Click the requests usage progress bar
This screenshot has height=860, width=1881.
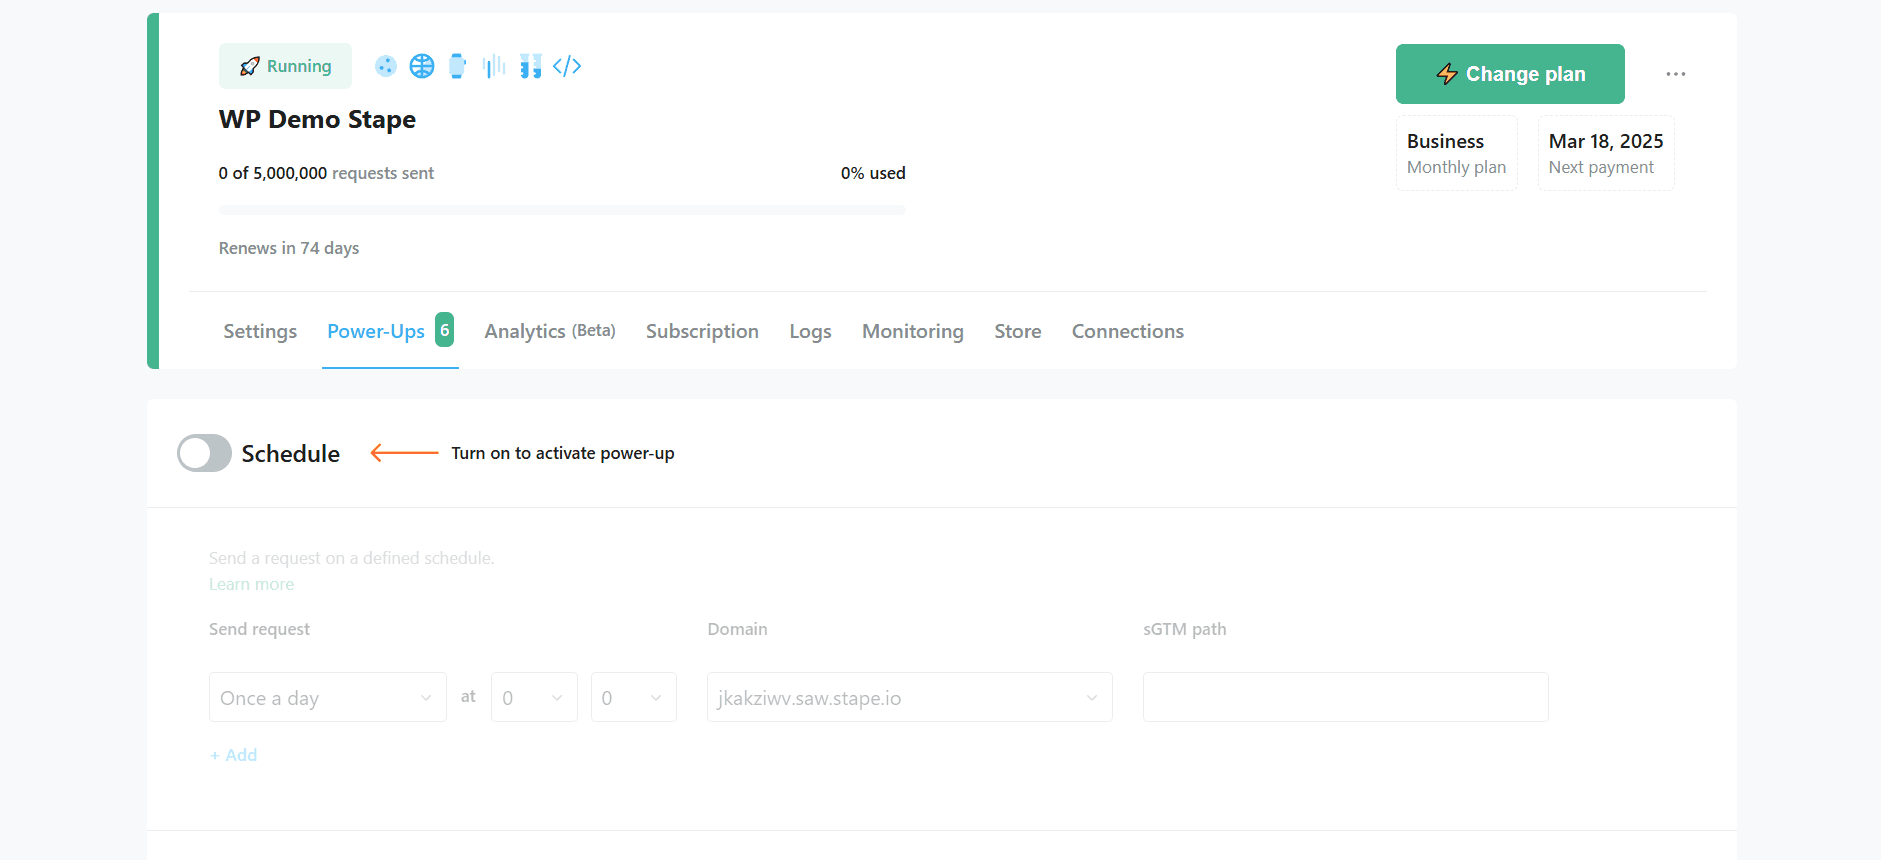click(562, 210)
